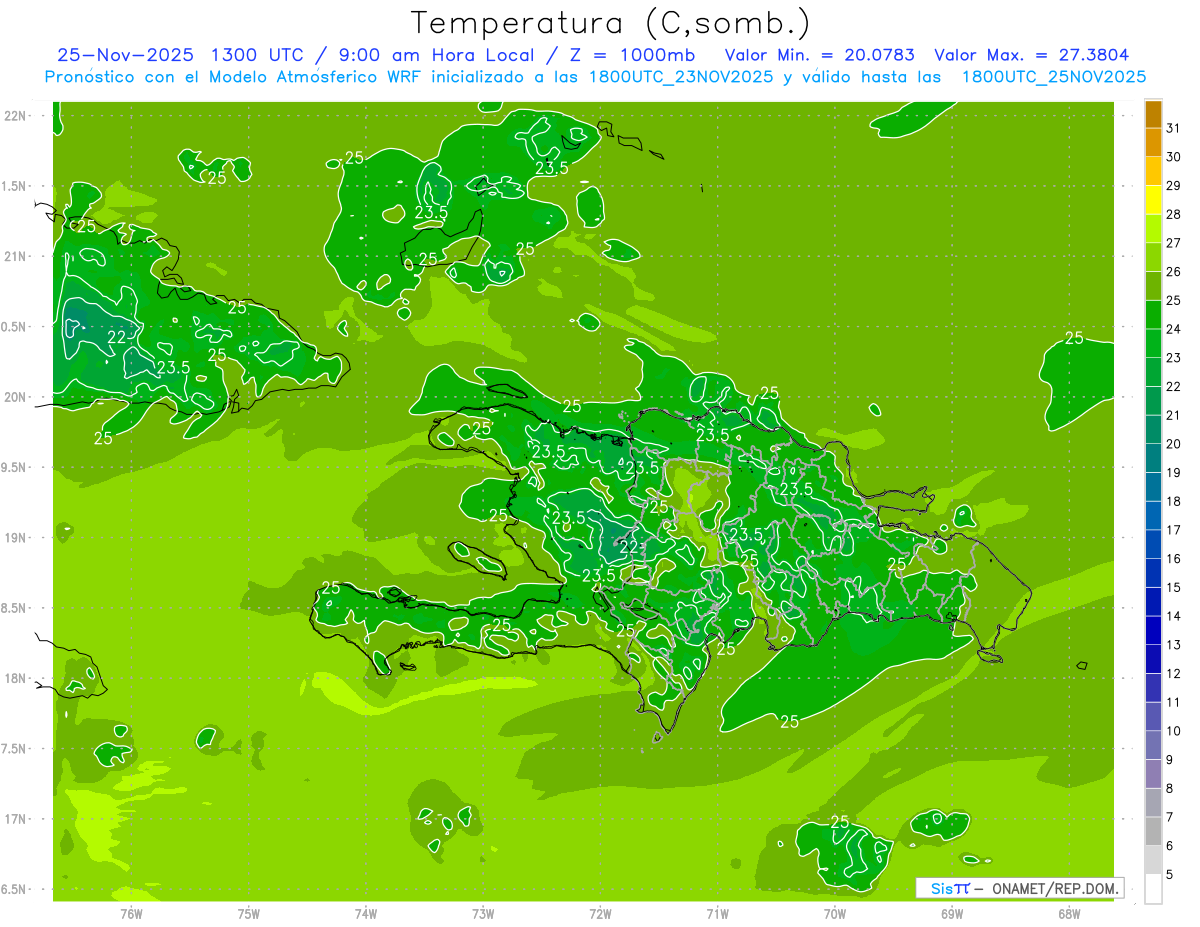Click the 'Temperatura (C,somb.)' chart title

[x=610, y=23]
